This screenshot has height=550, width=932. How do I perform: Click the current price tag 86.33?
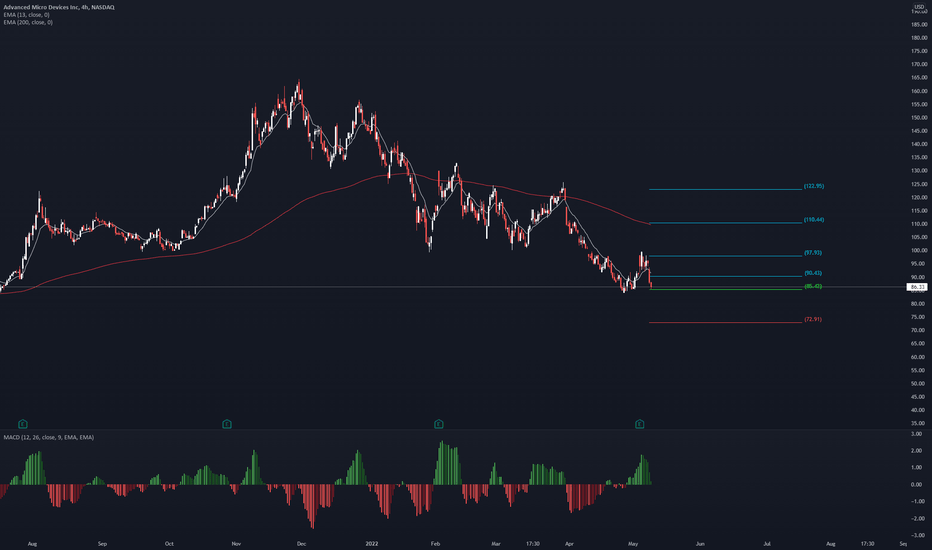pos(918,287)
